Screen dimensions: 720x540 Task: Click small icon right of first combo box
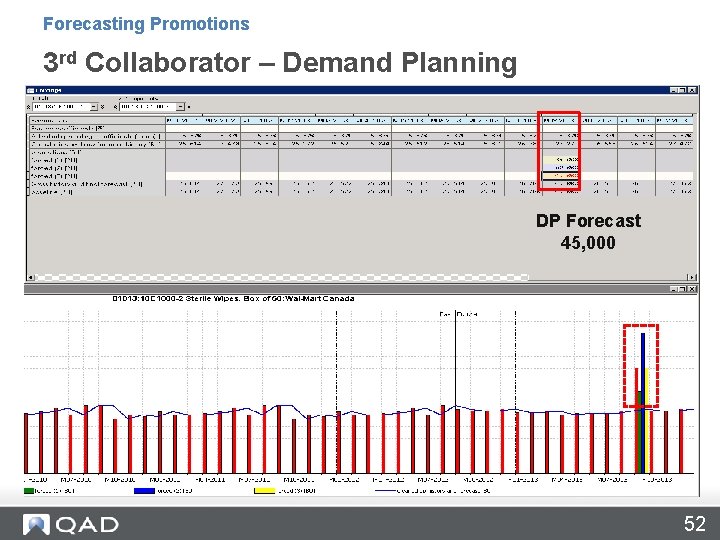[x=102, y=107]
